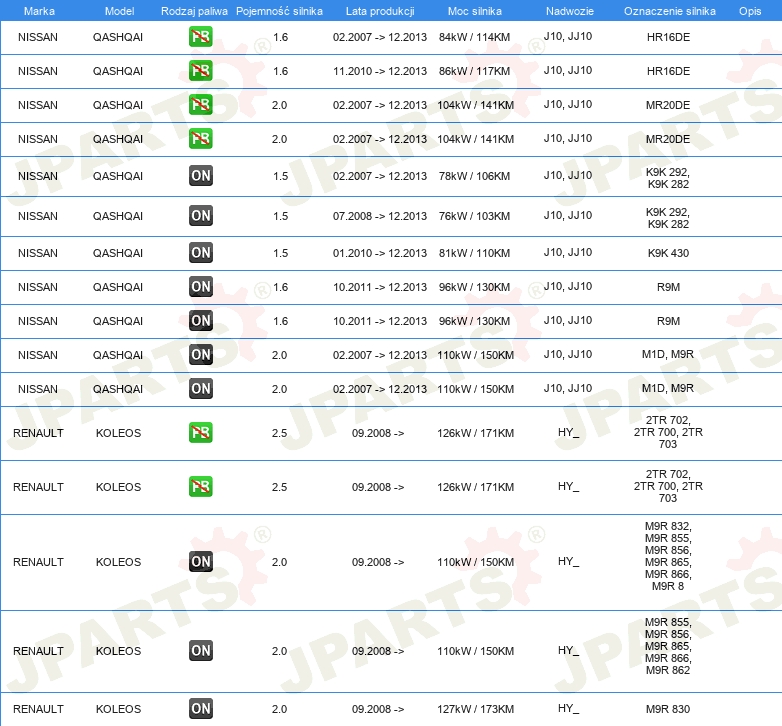The image size is (782, 726).
Task: Click the ON icon in the M9R 862 row
Action: coord(200,651)
